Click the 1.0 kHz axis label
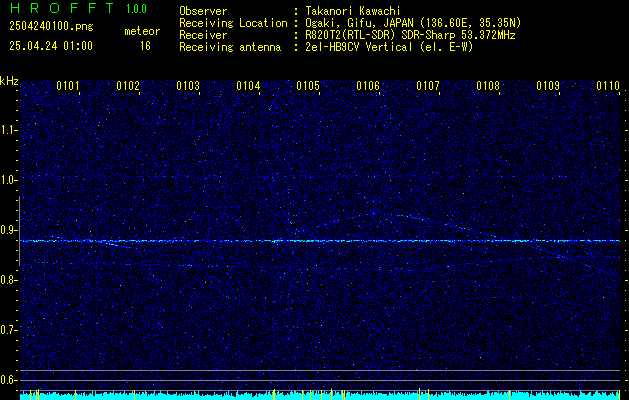The image size is (629, 400). click(x=7, y=181)
